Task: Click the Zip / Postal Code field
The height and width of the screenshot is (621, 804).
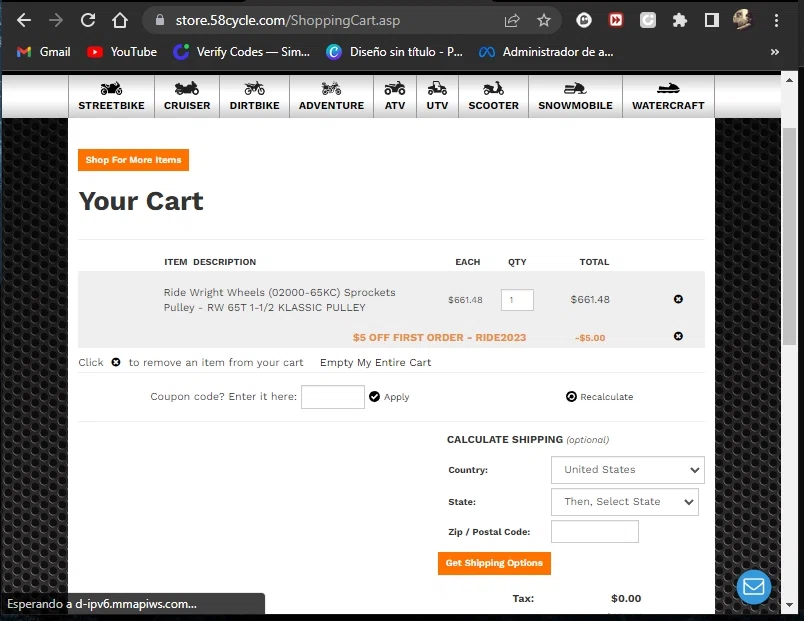Action: (x=595, y=532)
